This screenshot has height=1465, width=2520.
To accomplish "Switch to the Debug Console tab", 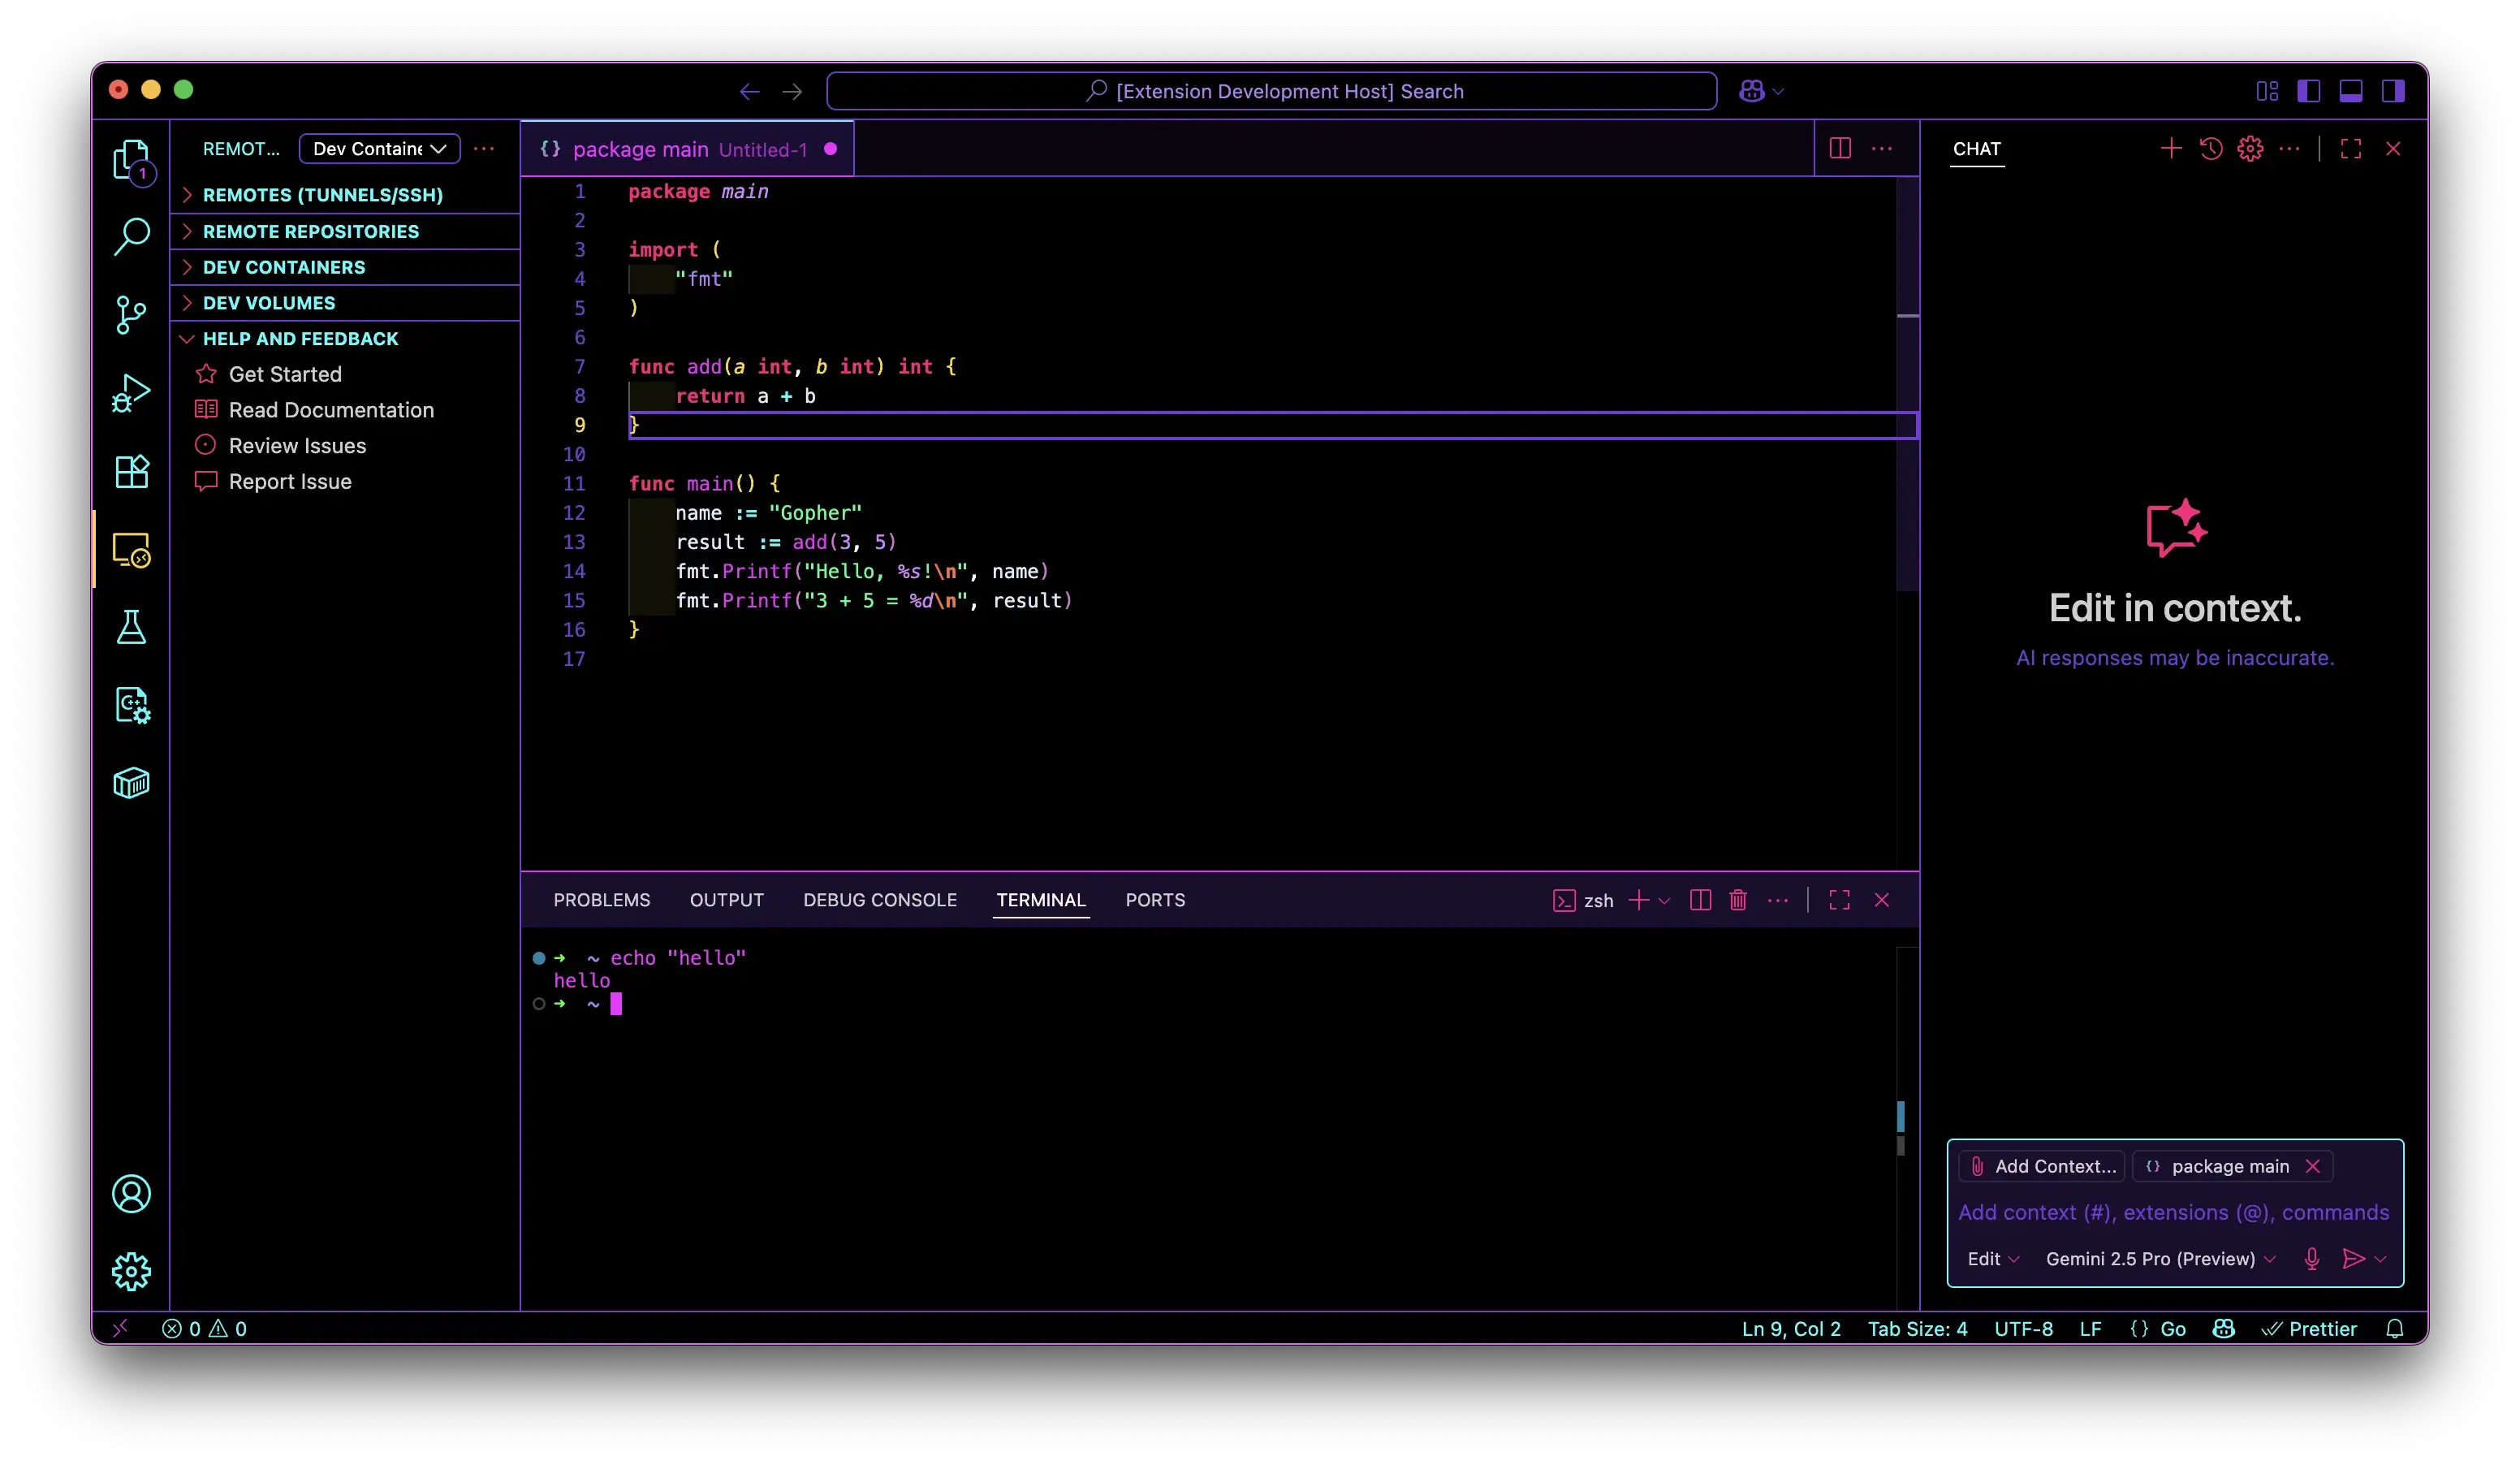I will (x=879, y=900).
